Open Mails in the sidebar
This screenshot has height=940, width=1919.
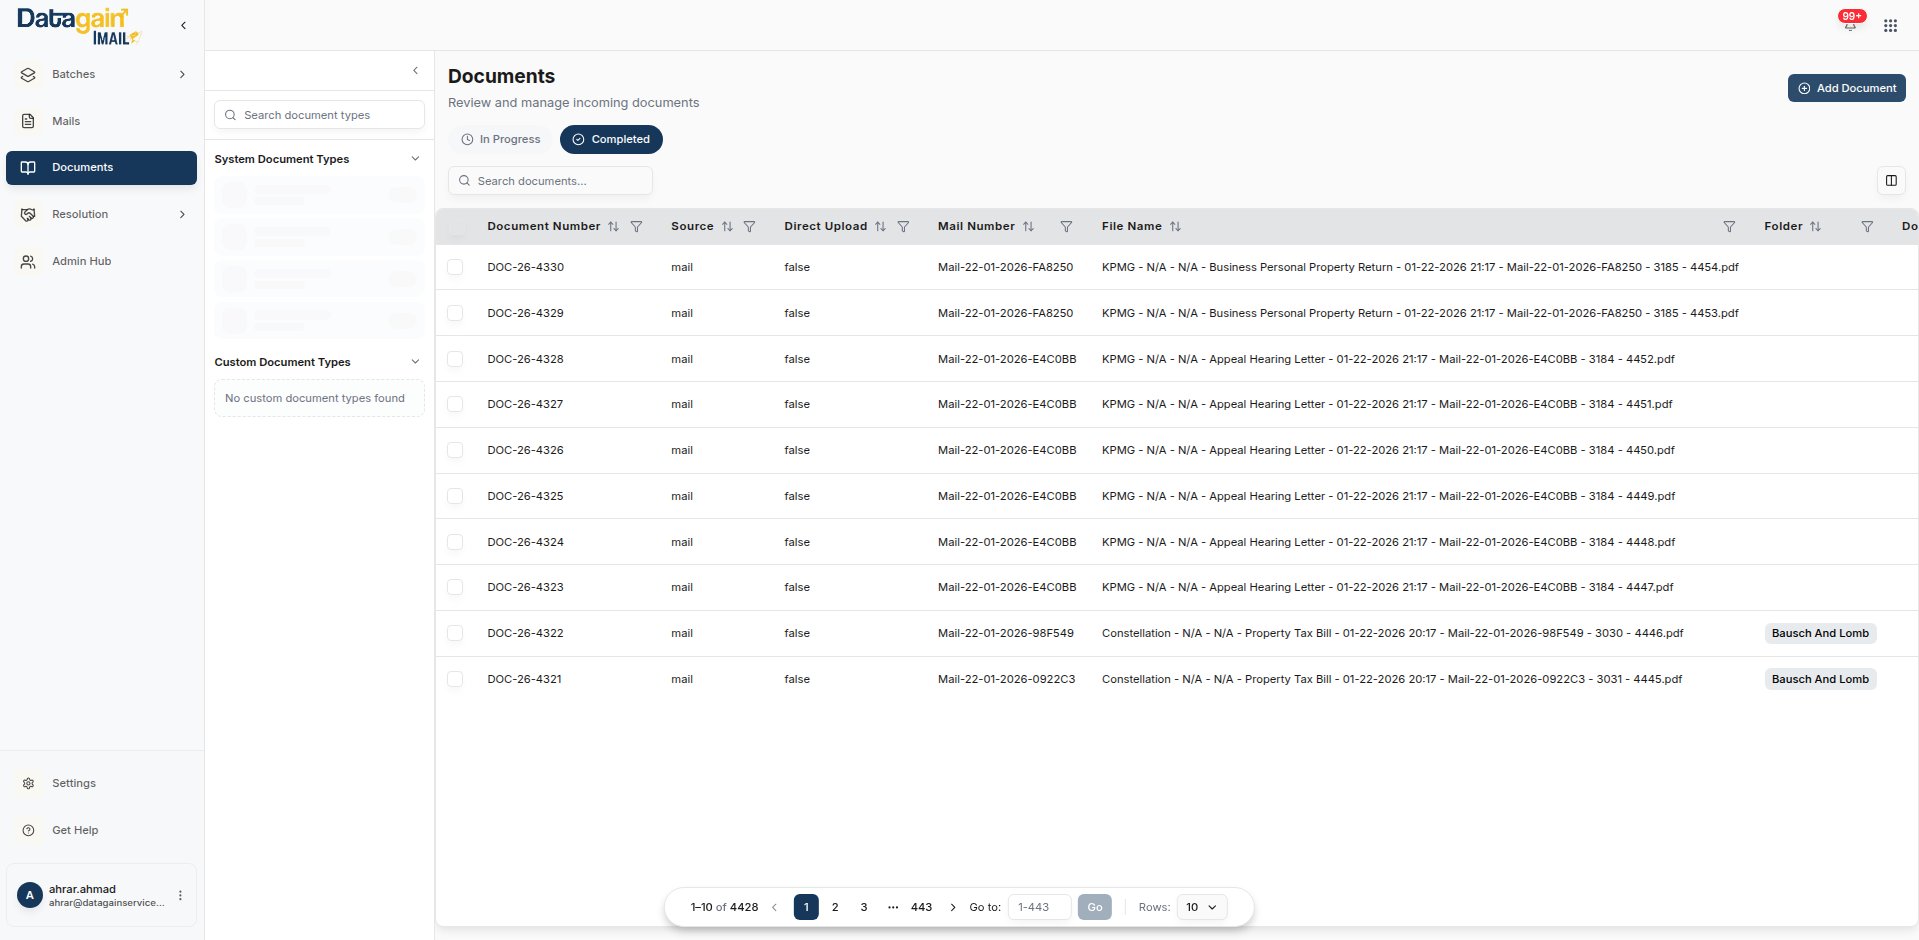click(66, 121)
